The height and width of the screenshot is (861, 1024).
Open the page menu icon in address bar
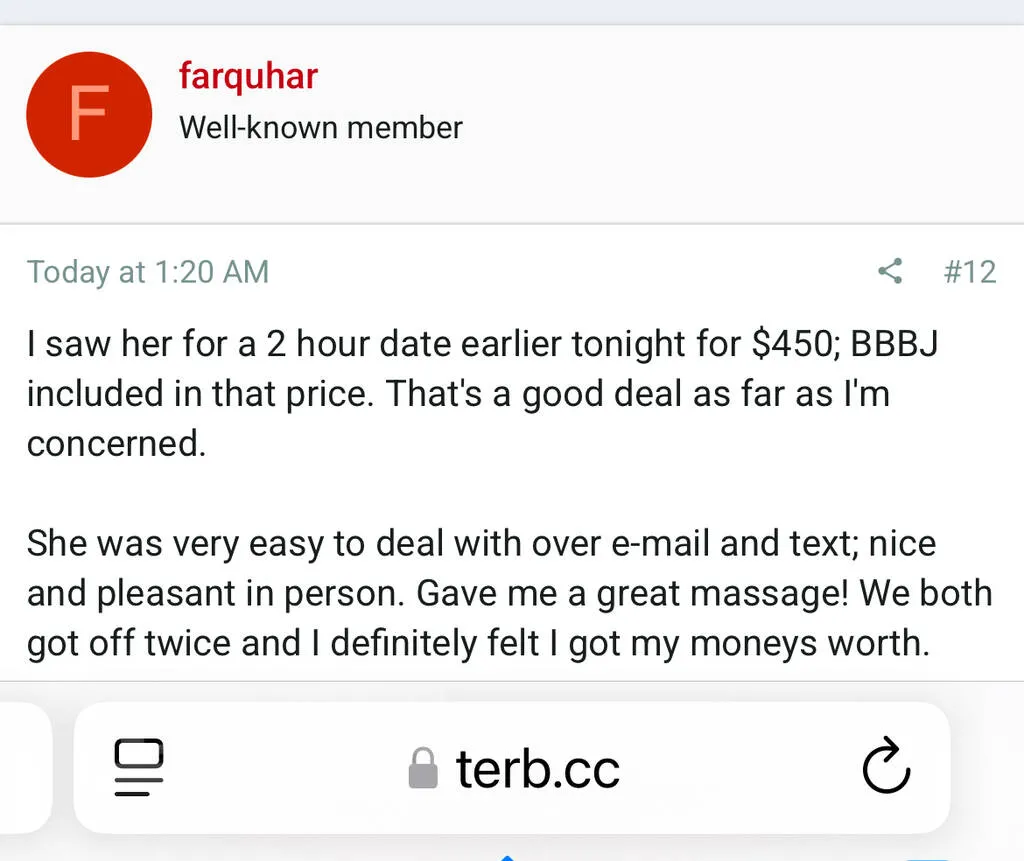[x=139, y=768]
